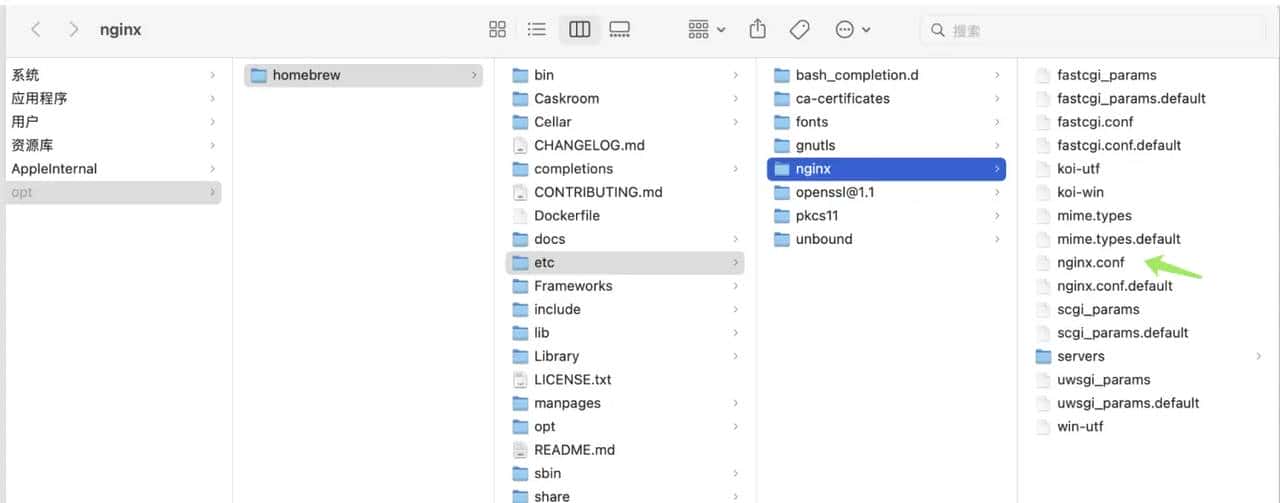
Task: Open the ca-certificates folder
Action: click(x=842, y=98)
